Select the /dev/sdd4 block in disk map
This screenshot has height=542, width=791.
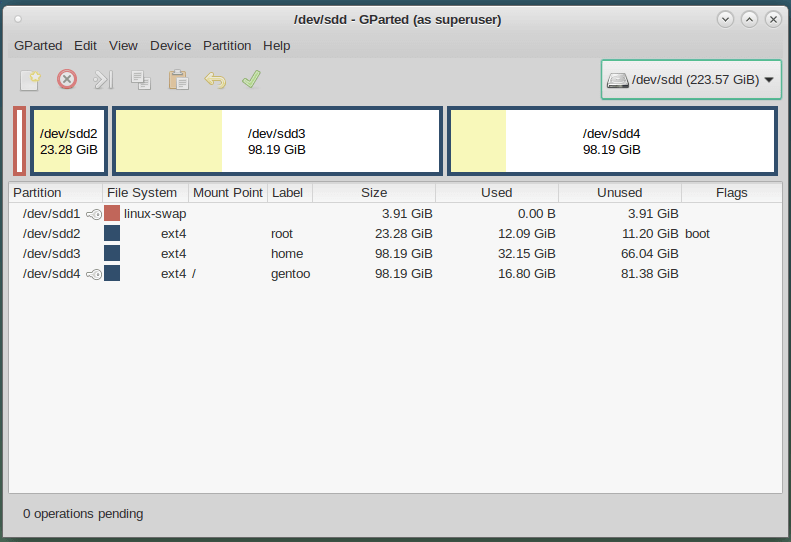(611, 141)
